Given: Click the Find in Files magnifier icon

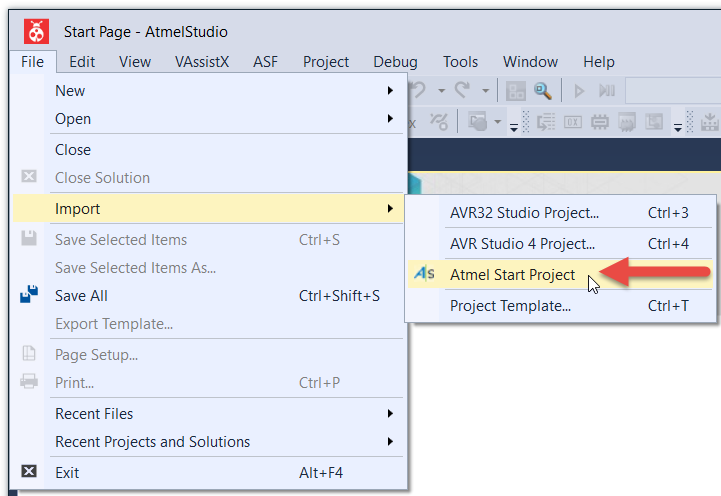Looking at the screenshot, I should [x=543, y=91].
